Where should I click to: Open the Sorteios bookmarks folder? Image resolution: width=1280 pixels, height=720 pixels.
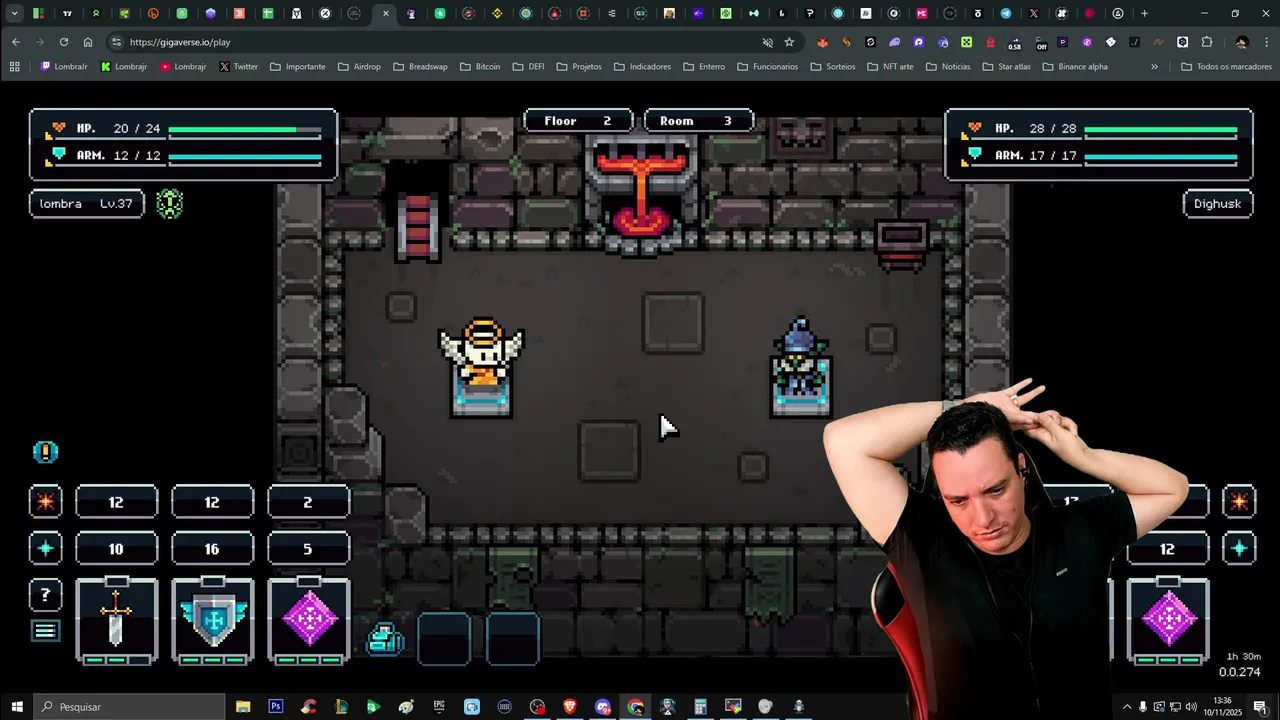[833, 66]
